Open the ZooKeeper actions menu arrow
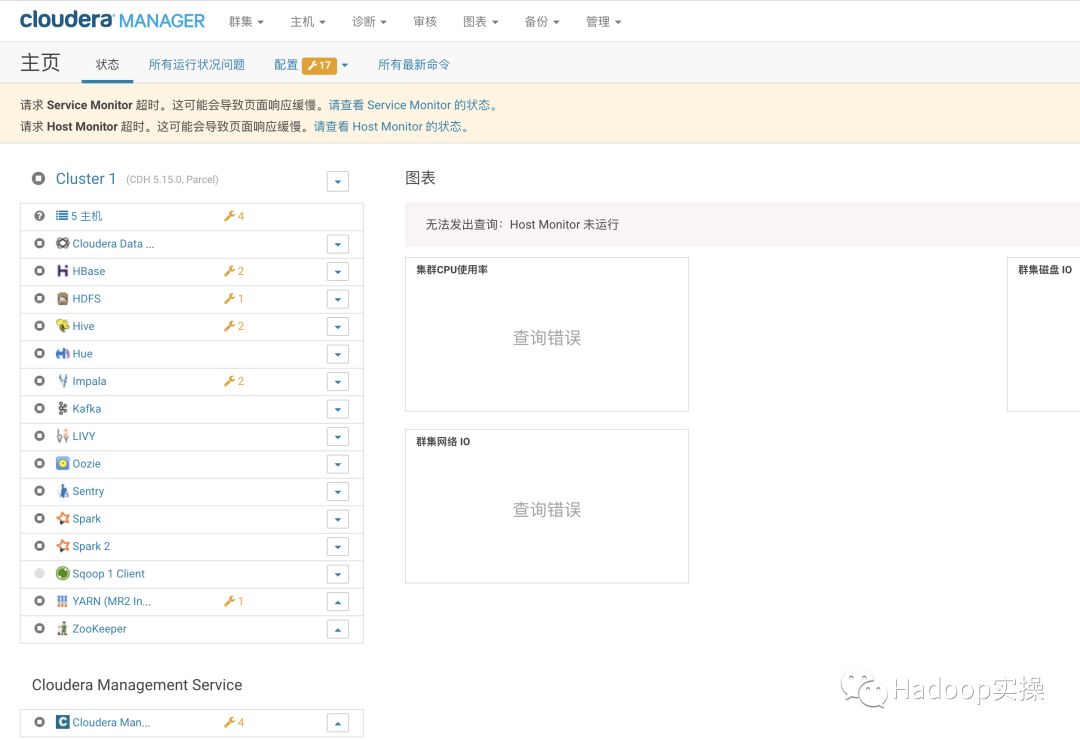 tap(338, 629)
